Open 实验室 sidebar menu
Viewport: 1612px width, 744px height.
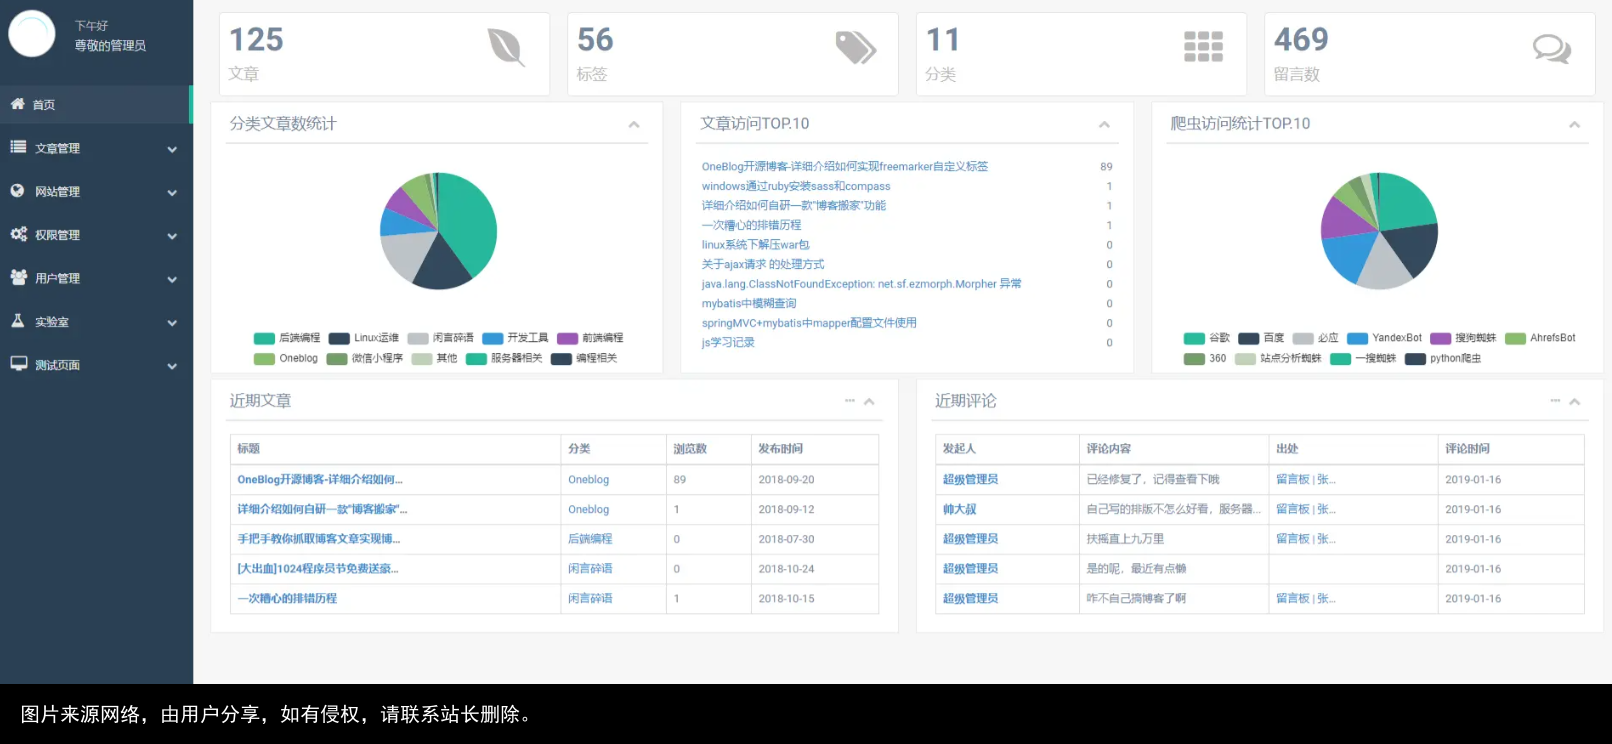96,322
